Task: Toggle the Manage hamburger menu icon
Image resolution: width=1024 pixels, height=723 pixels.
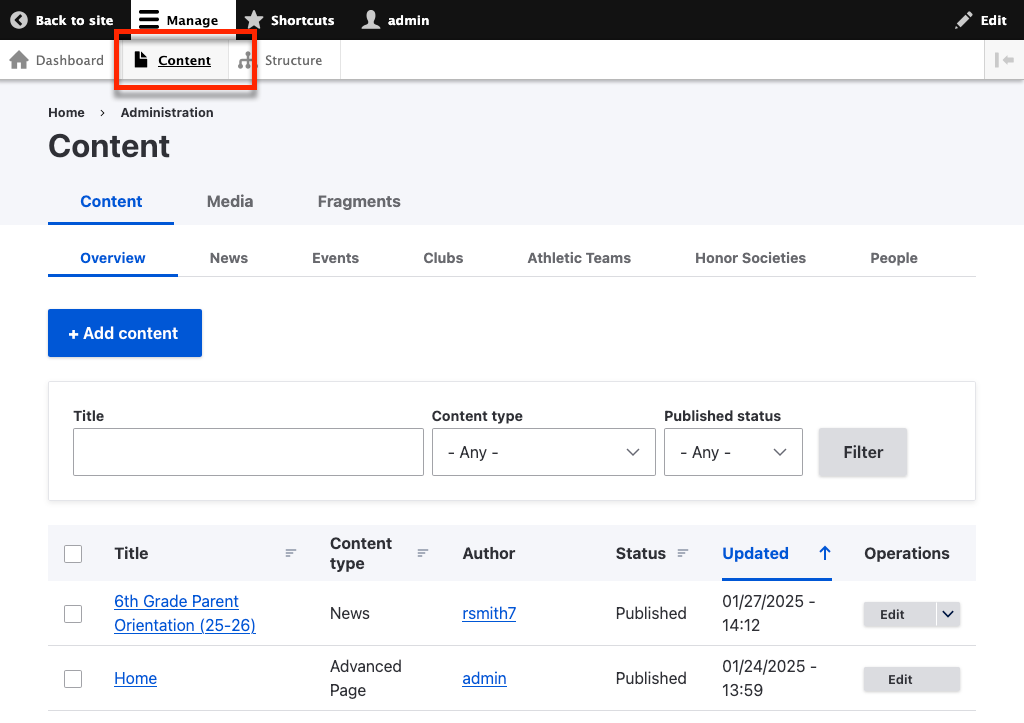Action: 149,20
